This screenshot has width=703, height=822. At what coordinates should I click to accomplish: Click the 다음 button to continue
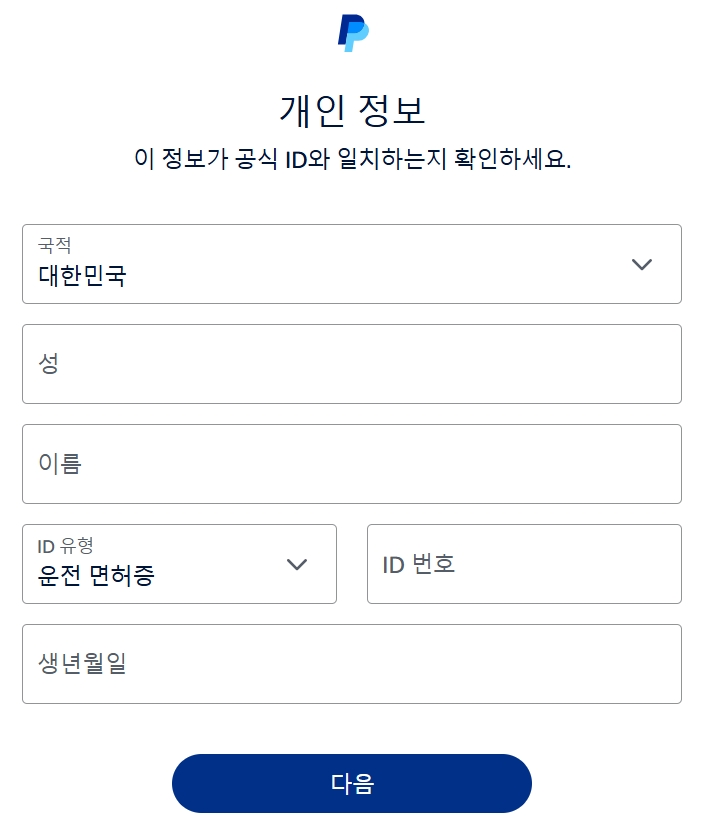tap(351, 783)
